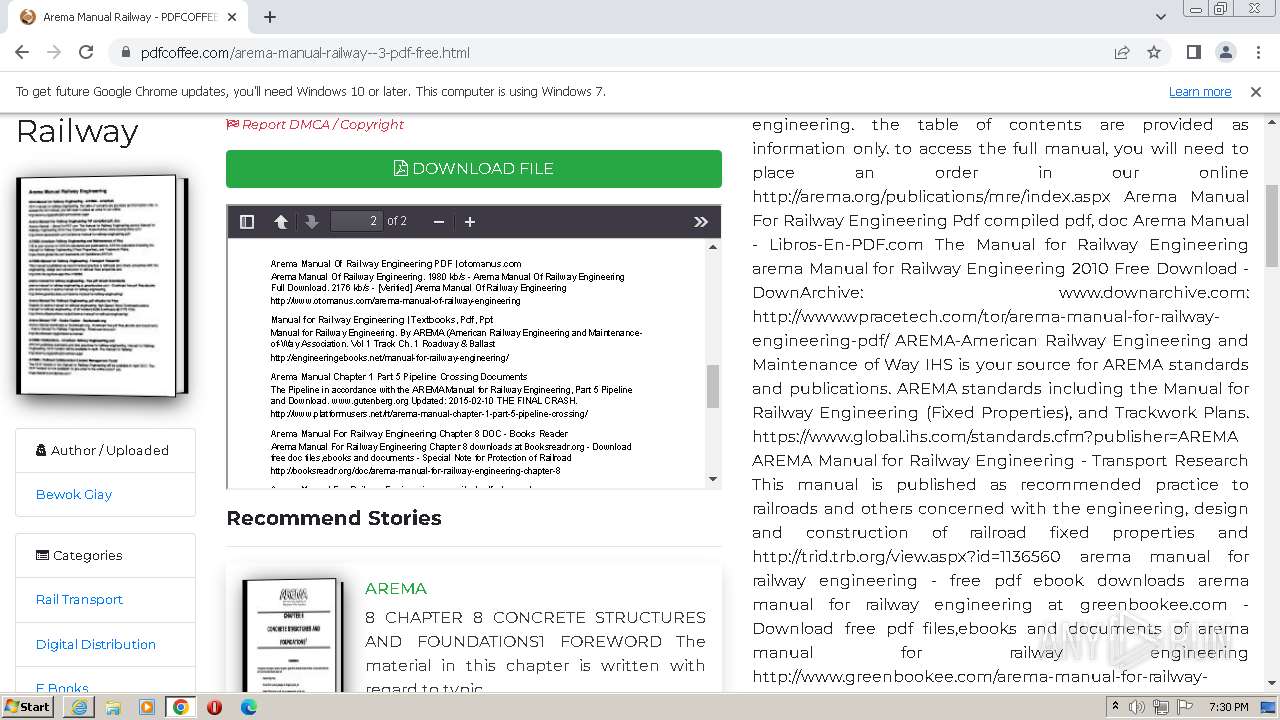Reload the current page
This screenshot has height=720, width=1280.
pyautogui.click(x=86, y=53)
